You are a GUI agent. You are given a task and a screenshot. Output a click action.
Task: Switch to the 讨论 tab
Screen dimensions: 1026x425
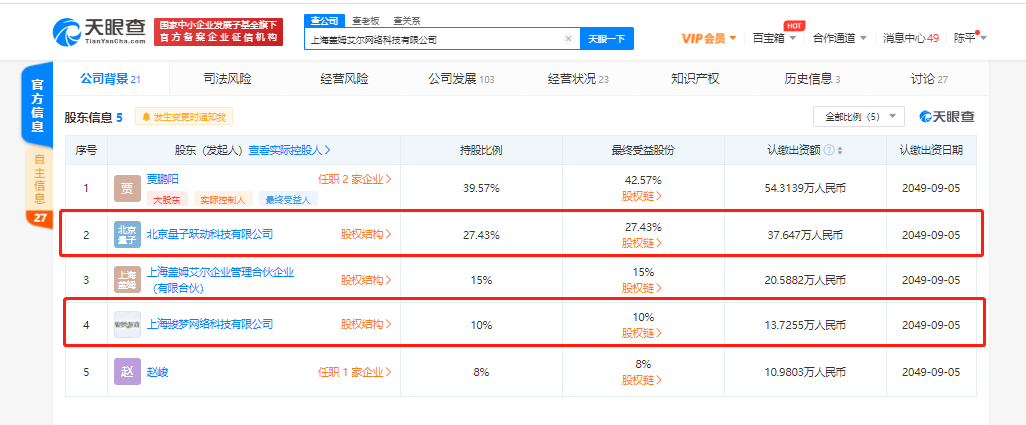(x=929, y=79)
